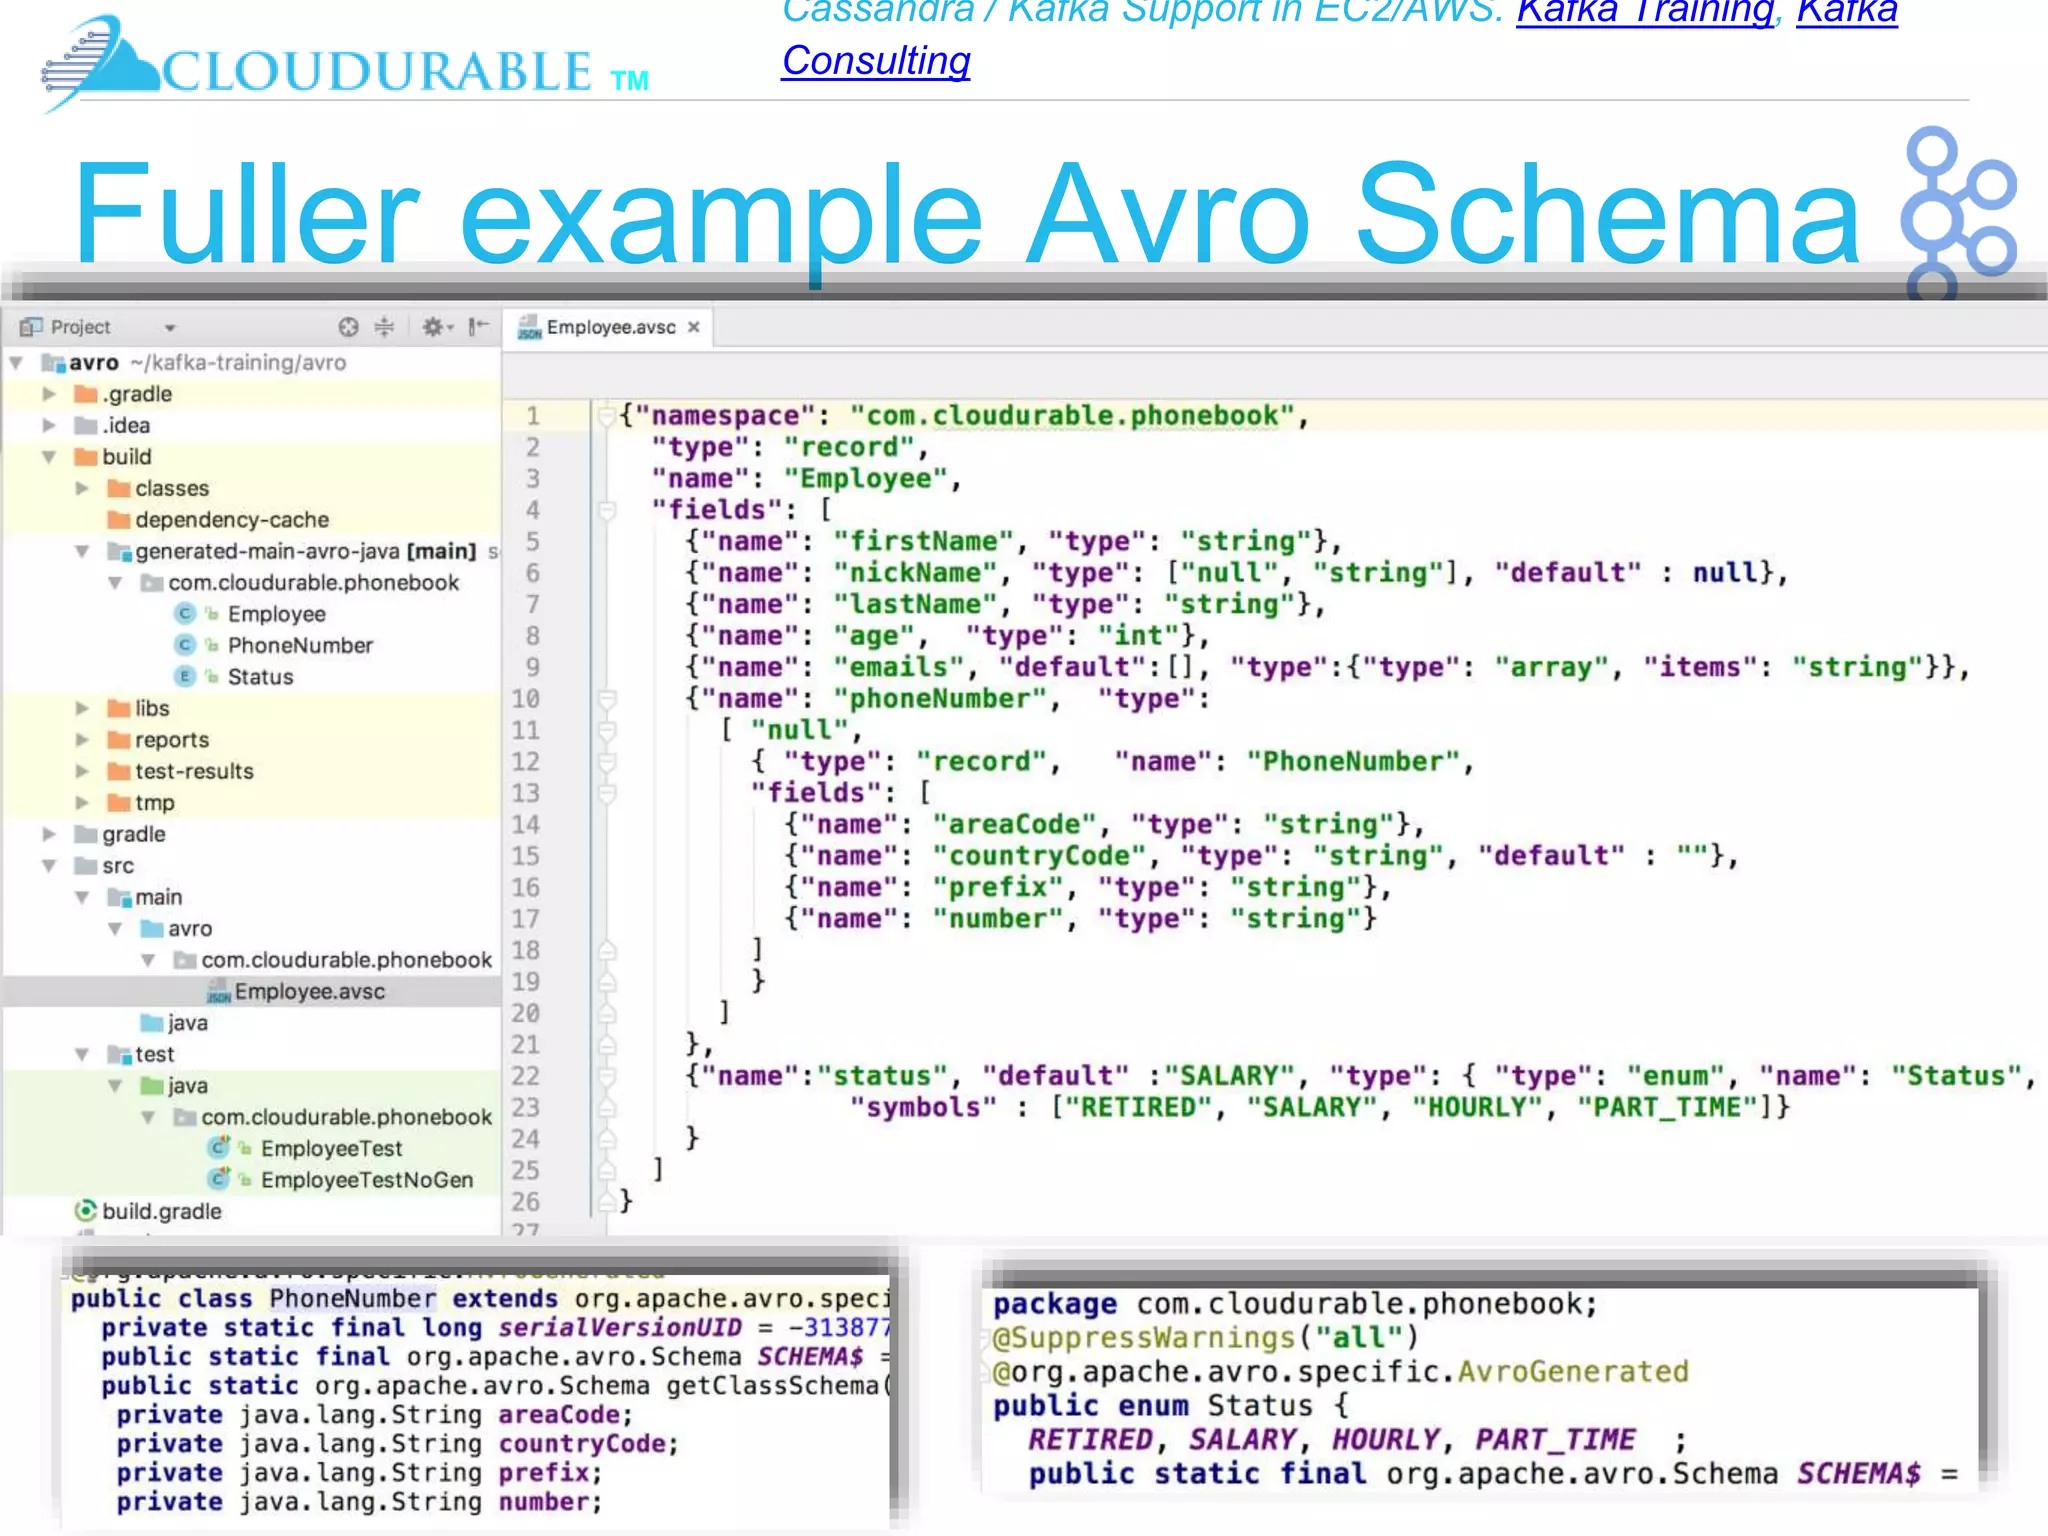Expand the libs folder in tree
This screenshot has height=1536, width=2048.
pyautogui.click(x=82, y=708)
